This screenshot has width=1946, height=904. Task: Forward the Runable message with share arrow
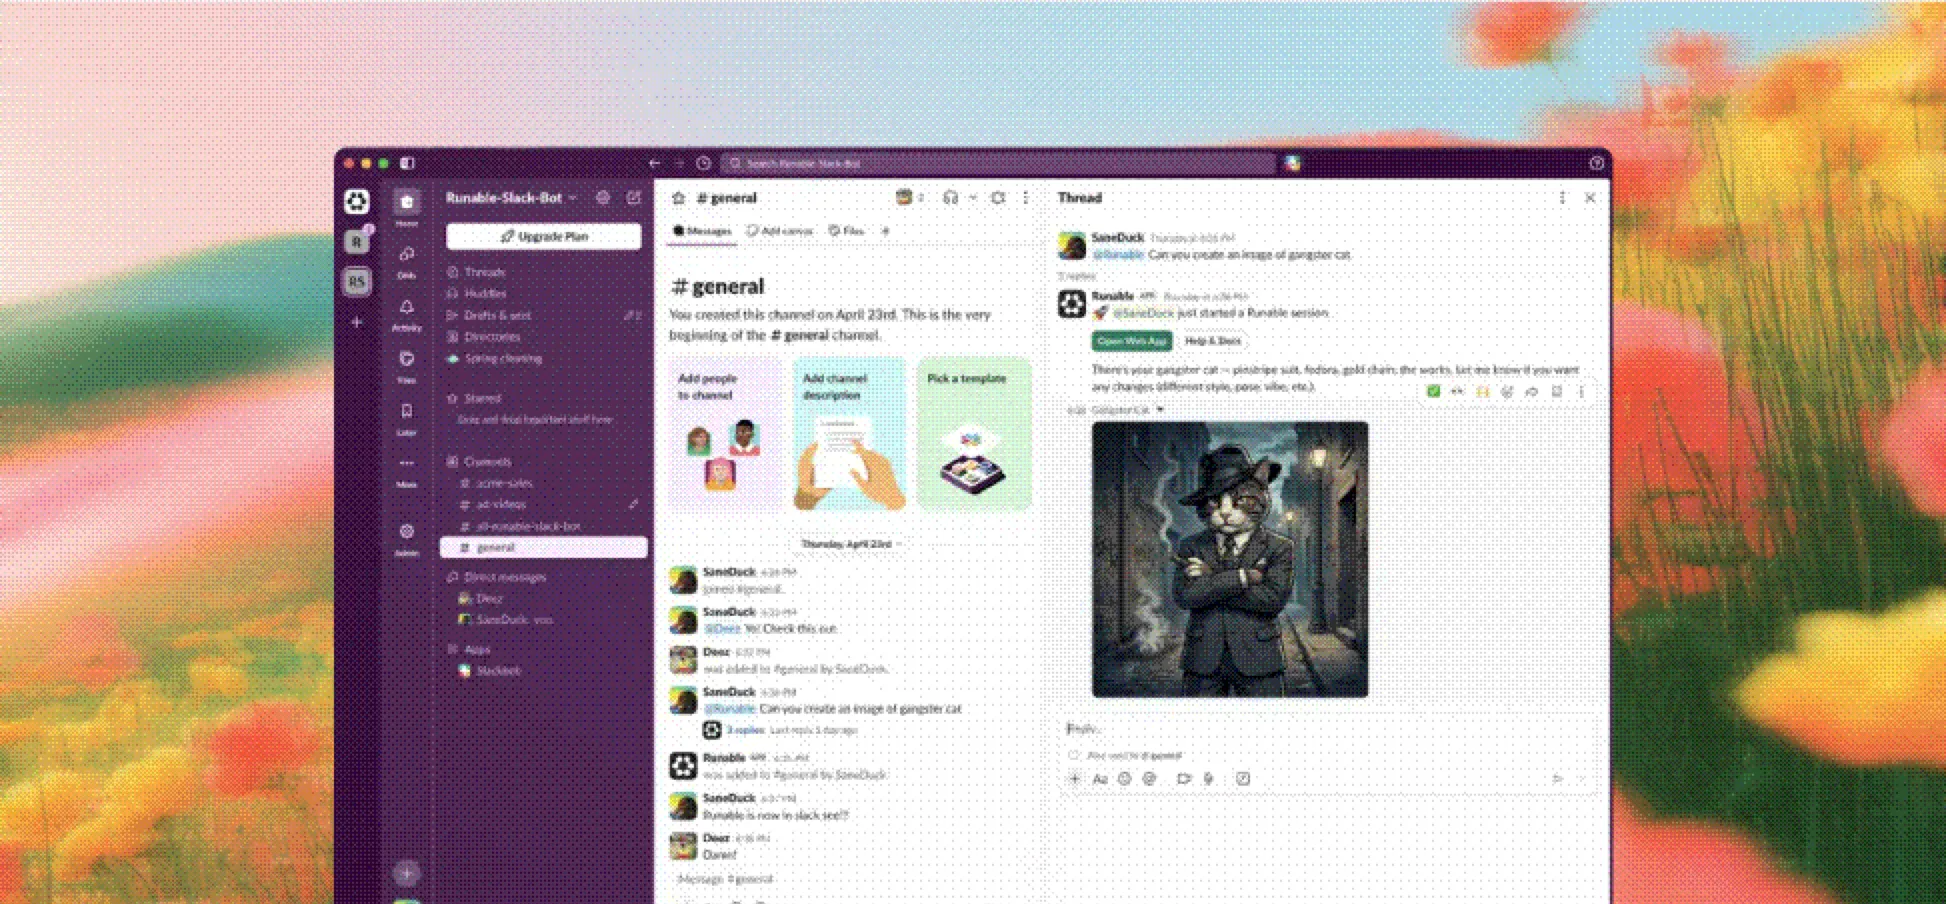(x=1531, y=391)
